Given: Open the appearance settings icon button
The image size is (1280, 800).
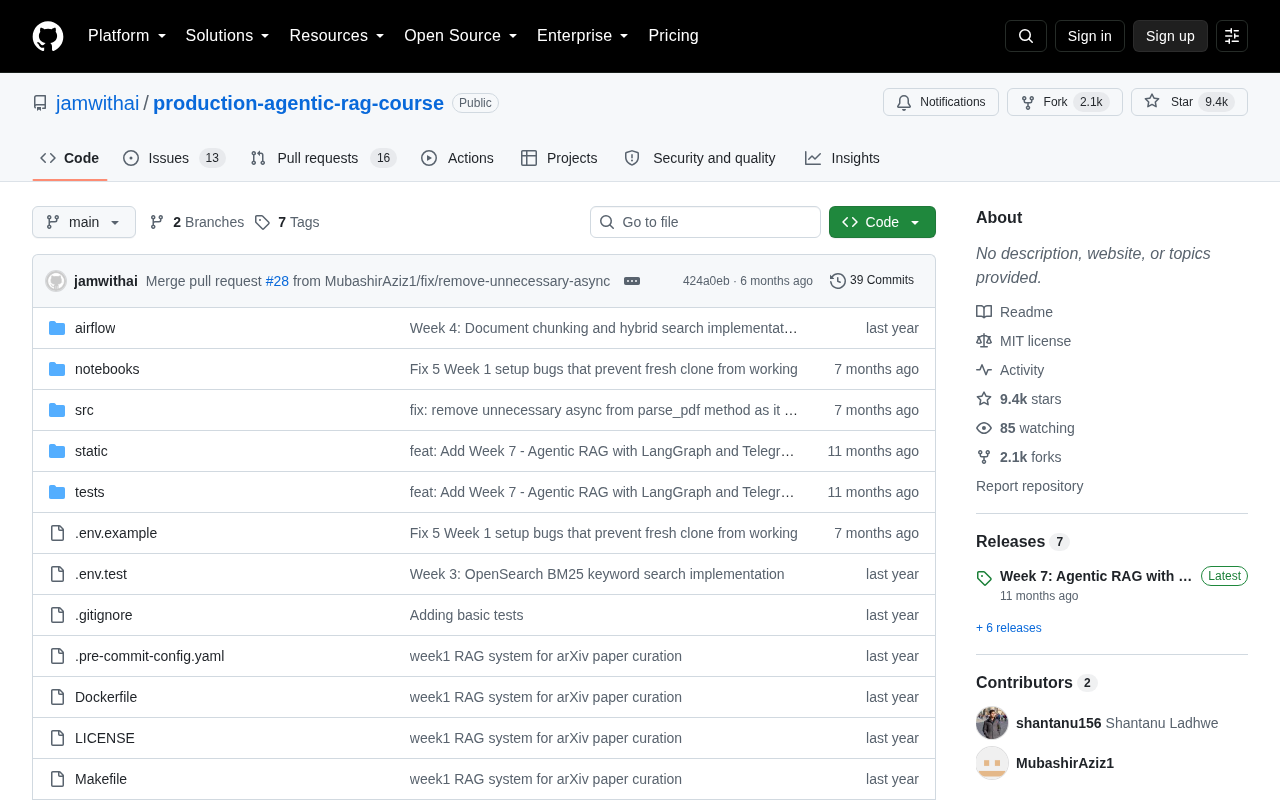Looking at the screenshot, I should 1232,36.
